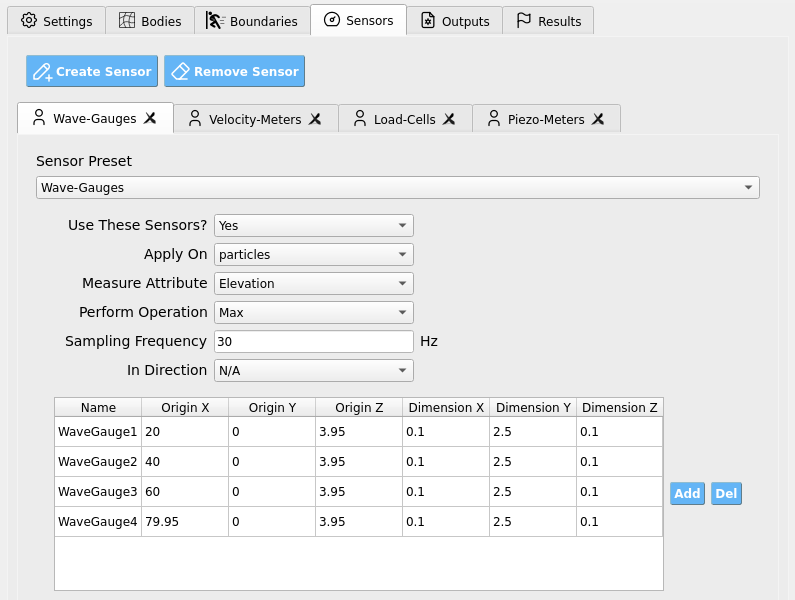Close the Wave-Gauges tab with its X icon
The height and width of the screenshot is (600, 795).
click(150, 118)
